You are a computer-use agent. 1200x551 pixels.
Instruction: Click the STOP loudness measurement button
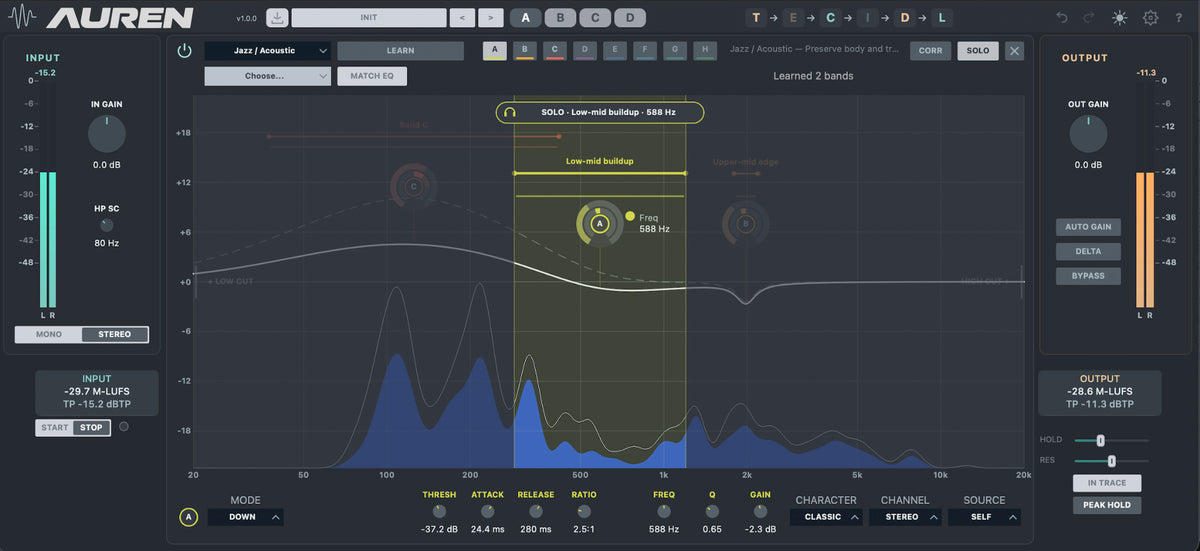[x=91, y=427]
